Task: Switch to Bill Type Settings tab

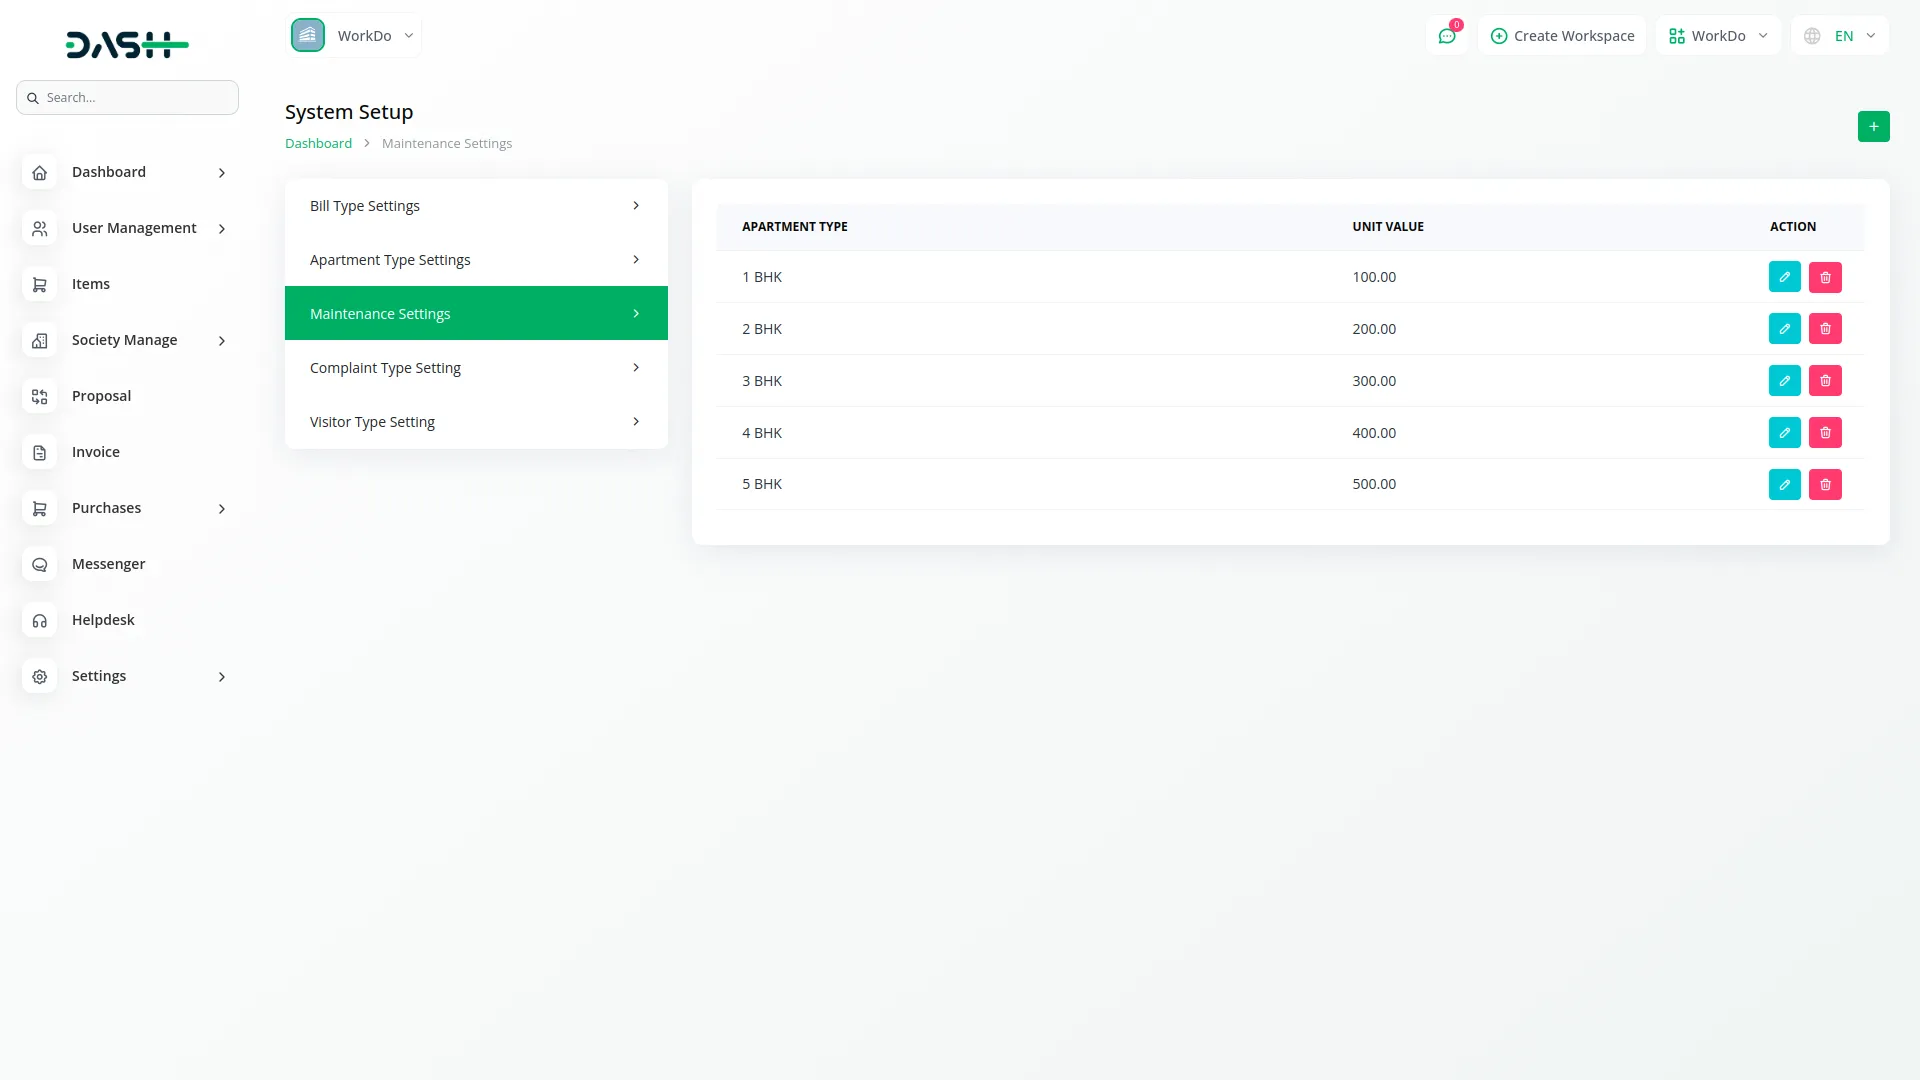Action: click(x=476, y=206)
